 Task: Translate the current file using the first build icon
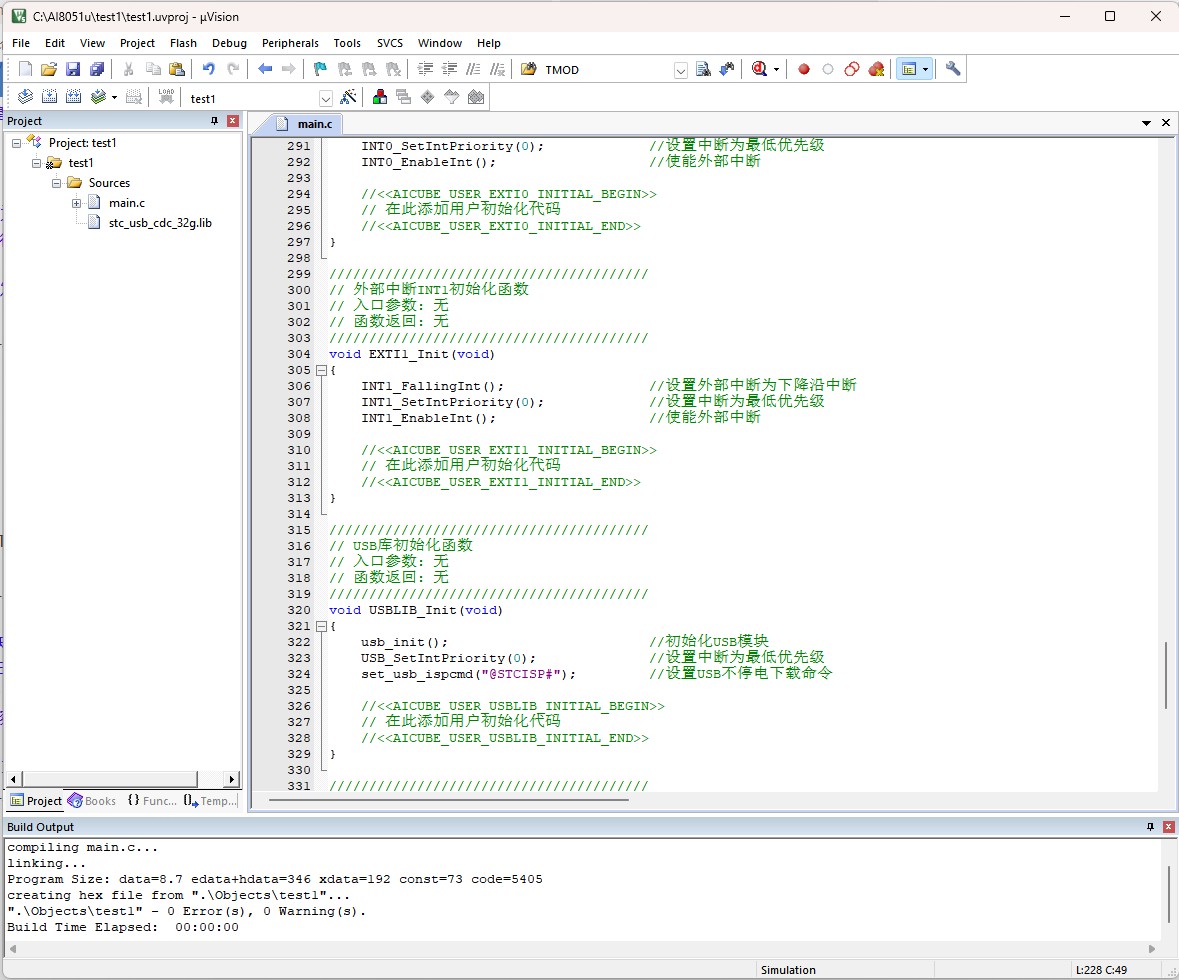point(26,97)
